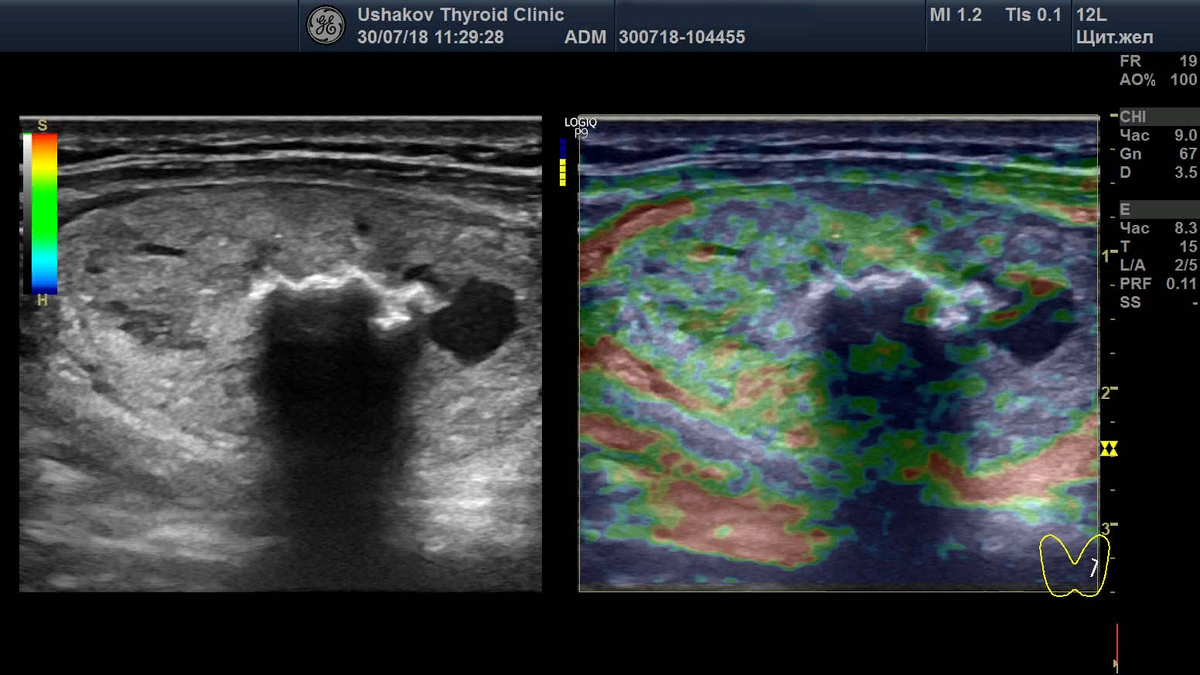Click the SS parameter row
This screenshot has width=1200, height=675.
click(x=1158, y=302)
